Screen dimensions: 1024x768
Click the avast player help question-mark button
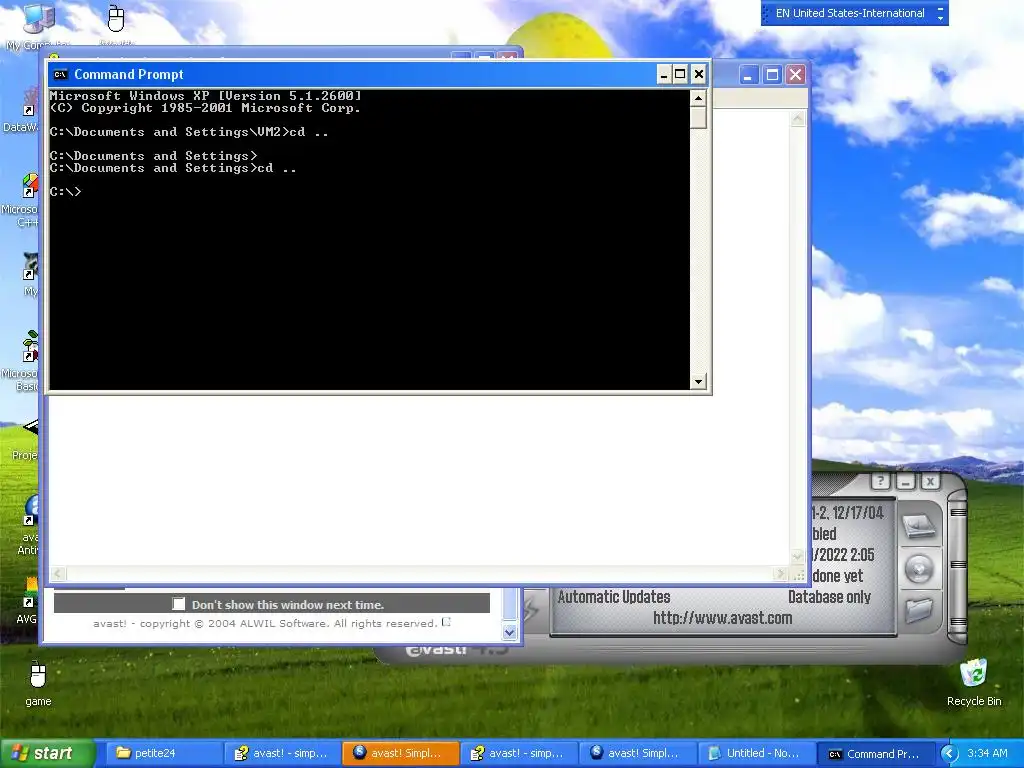pos(880,482)
